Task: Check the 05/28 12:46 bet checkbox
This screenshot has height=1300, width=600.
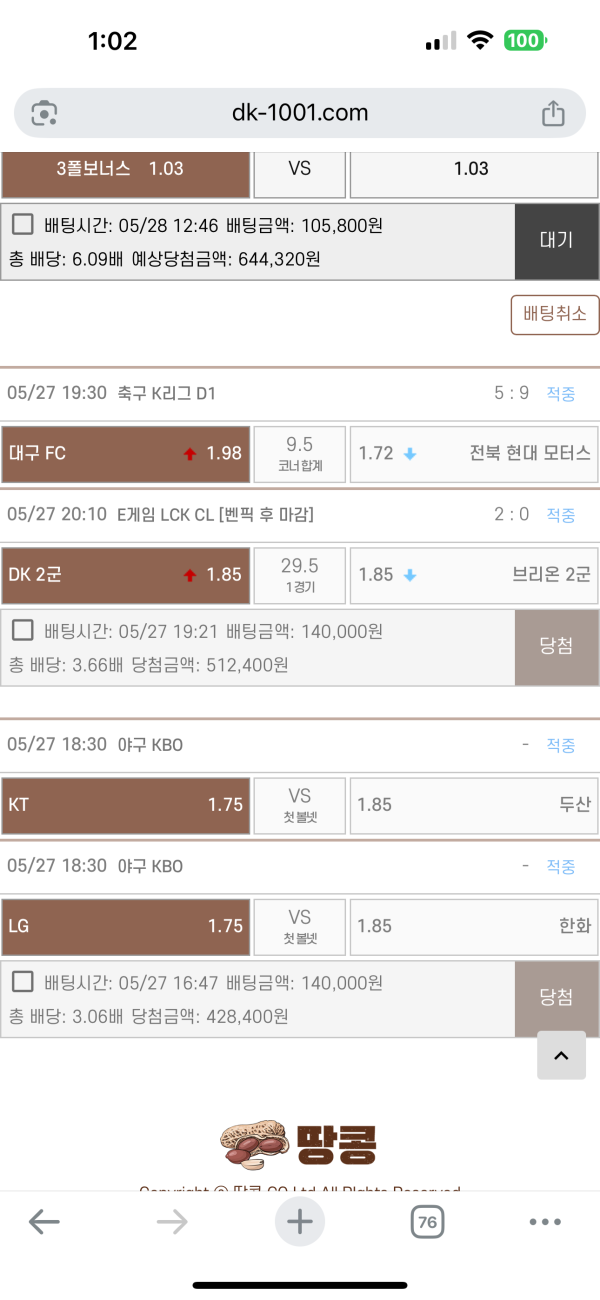Action: 23,225
